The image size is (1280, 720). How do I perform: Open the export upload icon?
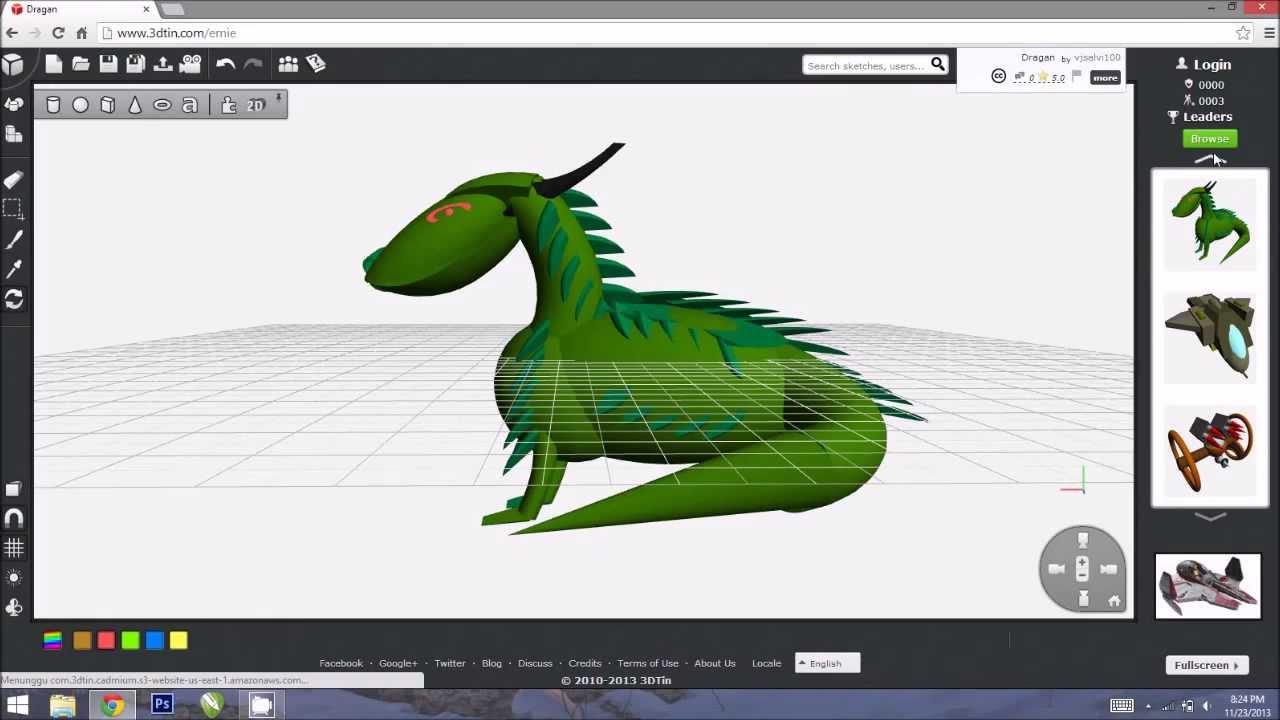pos(163,64)
